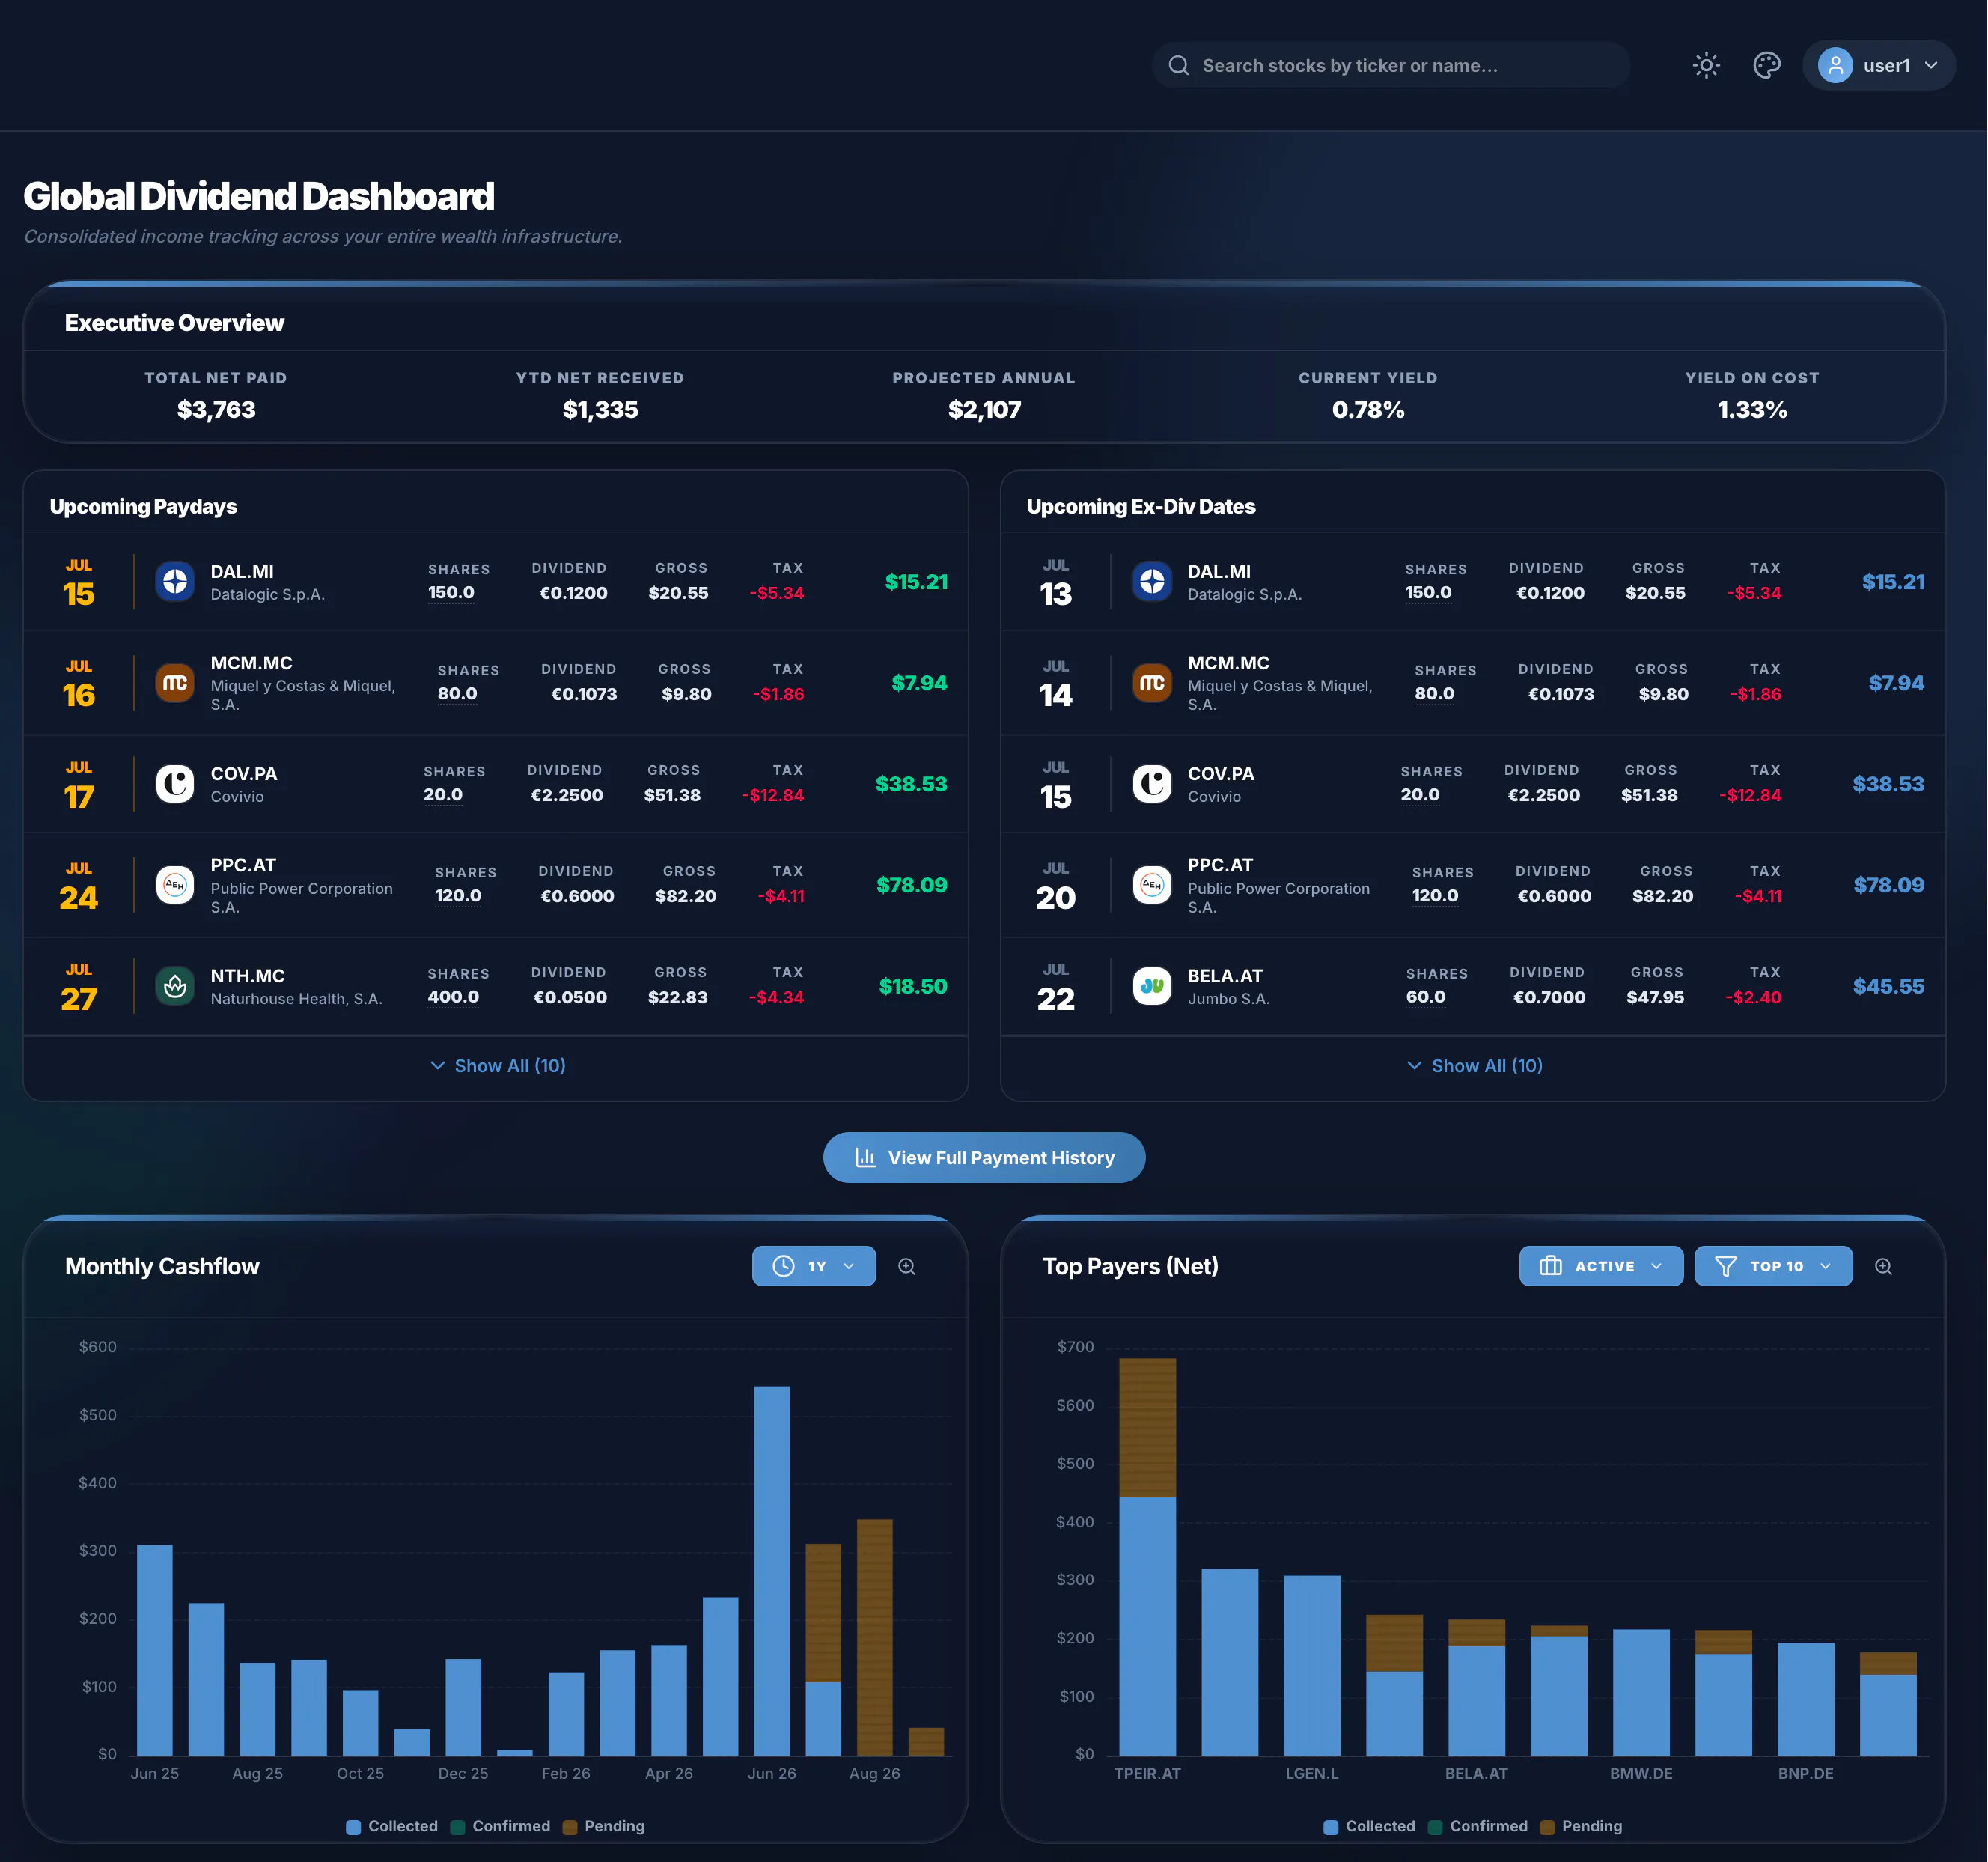This screenshot has height=1862, width=1988.
Task: Click JUL 24 date for PPC.AT payday
Action: point(79,885)
